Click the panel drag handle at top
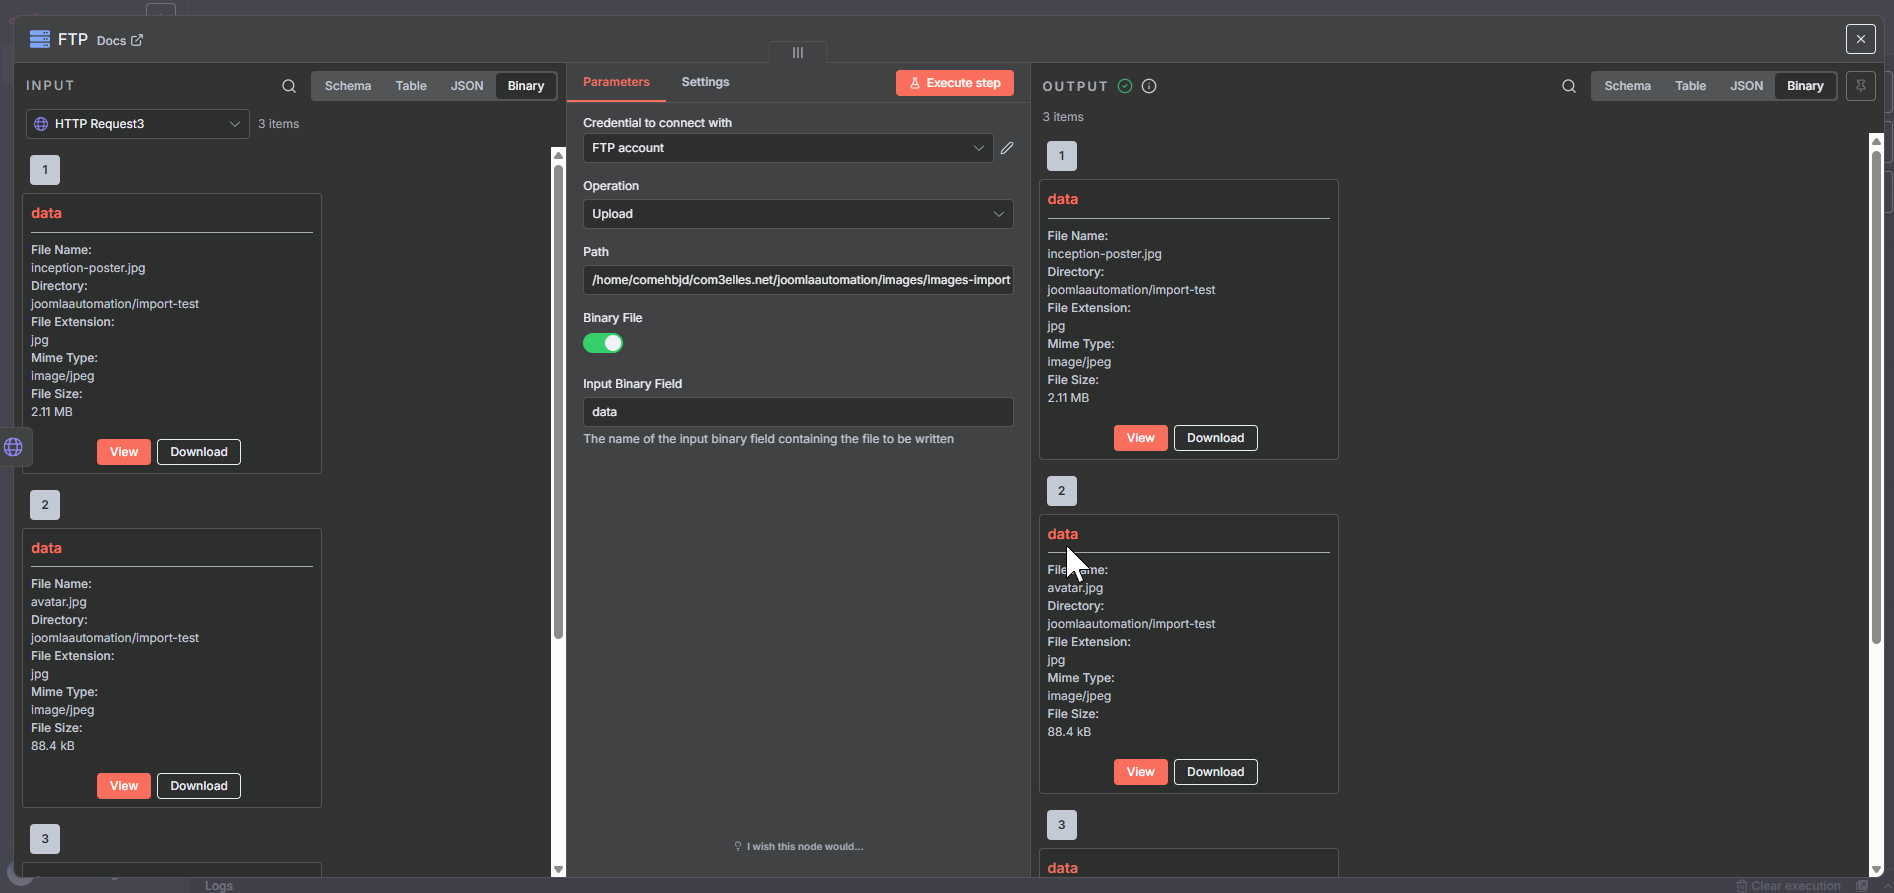This screenshot has width=1894, height=893. (797, 52)
